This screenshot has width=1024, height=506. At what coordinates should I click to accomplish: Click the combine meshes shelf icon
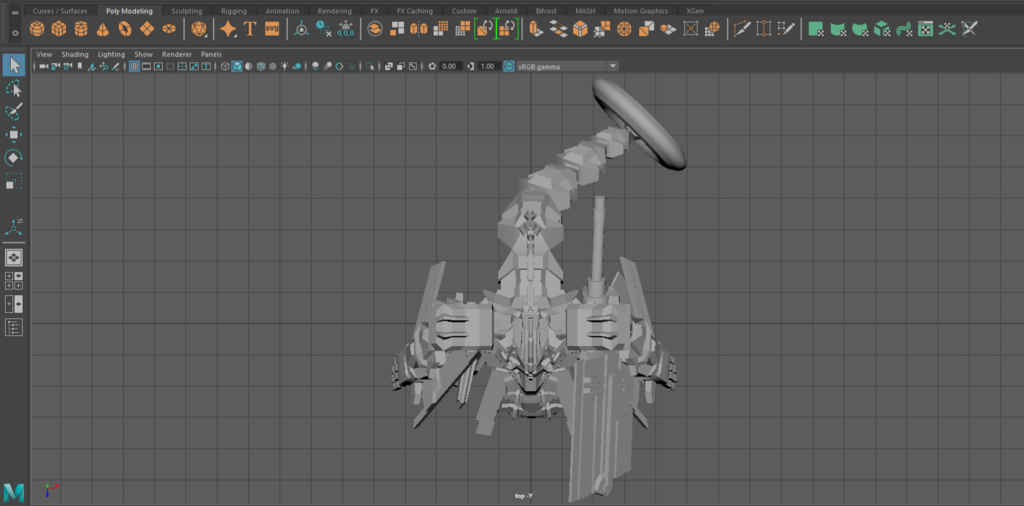(375, 29)
